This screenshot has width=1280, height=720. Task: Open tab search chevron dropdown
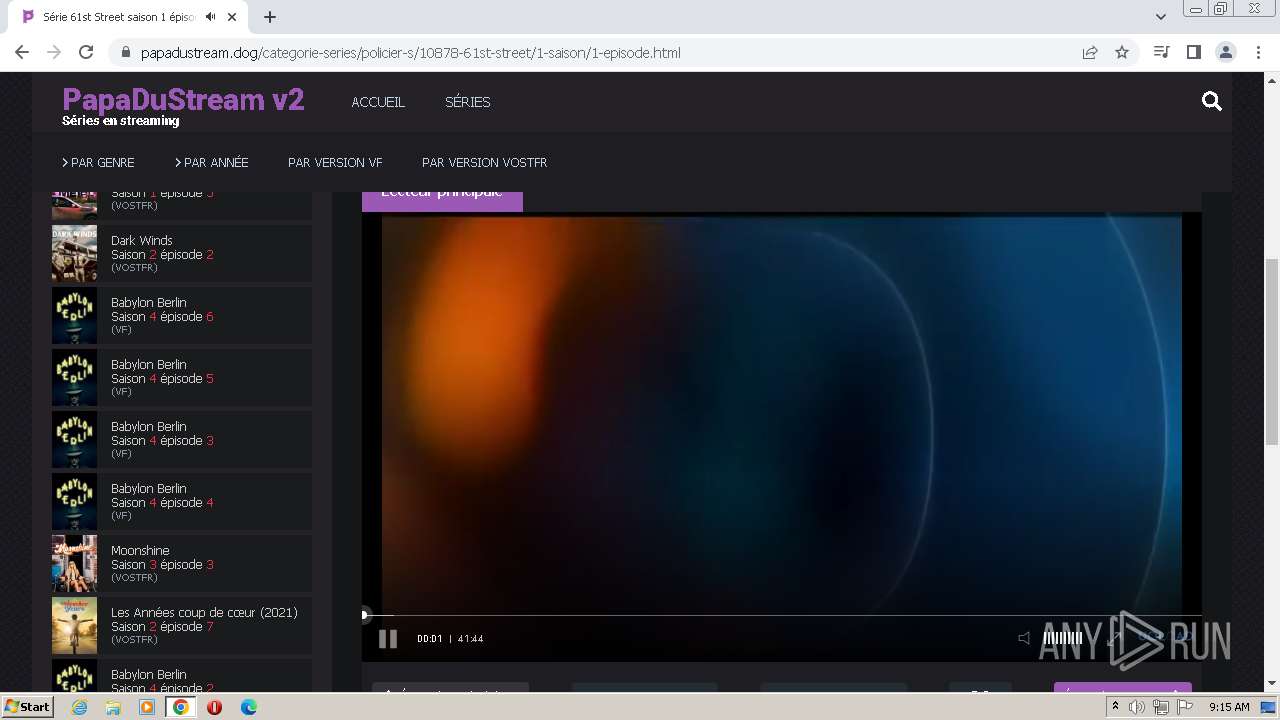pyautogui.click(x=1161, y=16)
